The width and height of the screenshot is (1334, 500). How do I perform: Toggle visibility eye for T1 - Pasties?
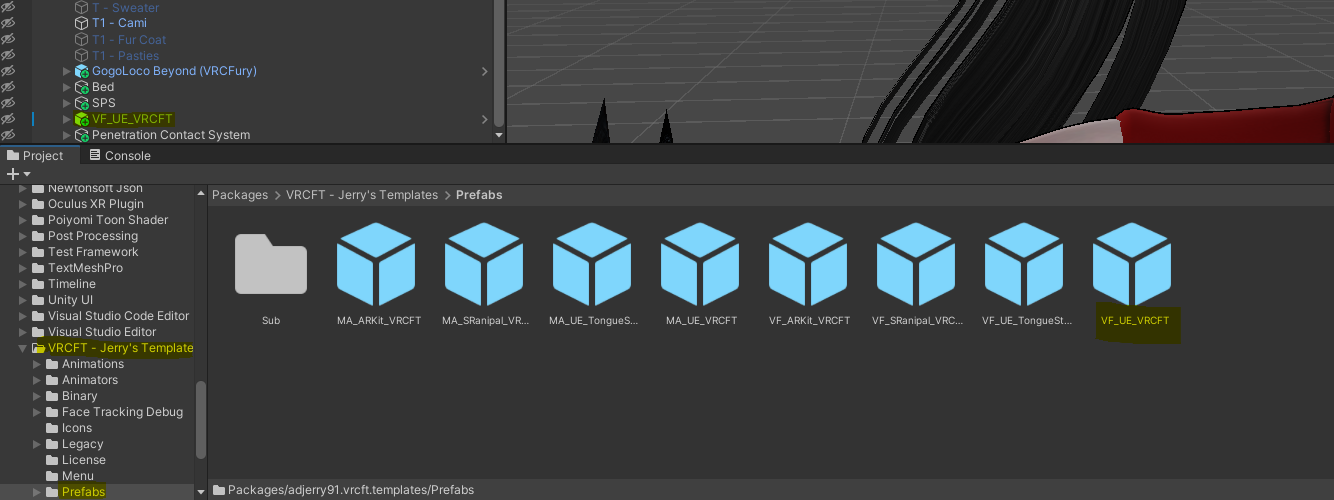(8, 55)
